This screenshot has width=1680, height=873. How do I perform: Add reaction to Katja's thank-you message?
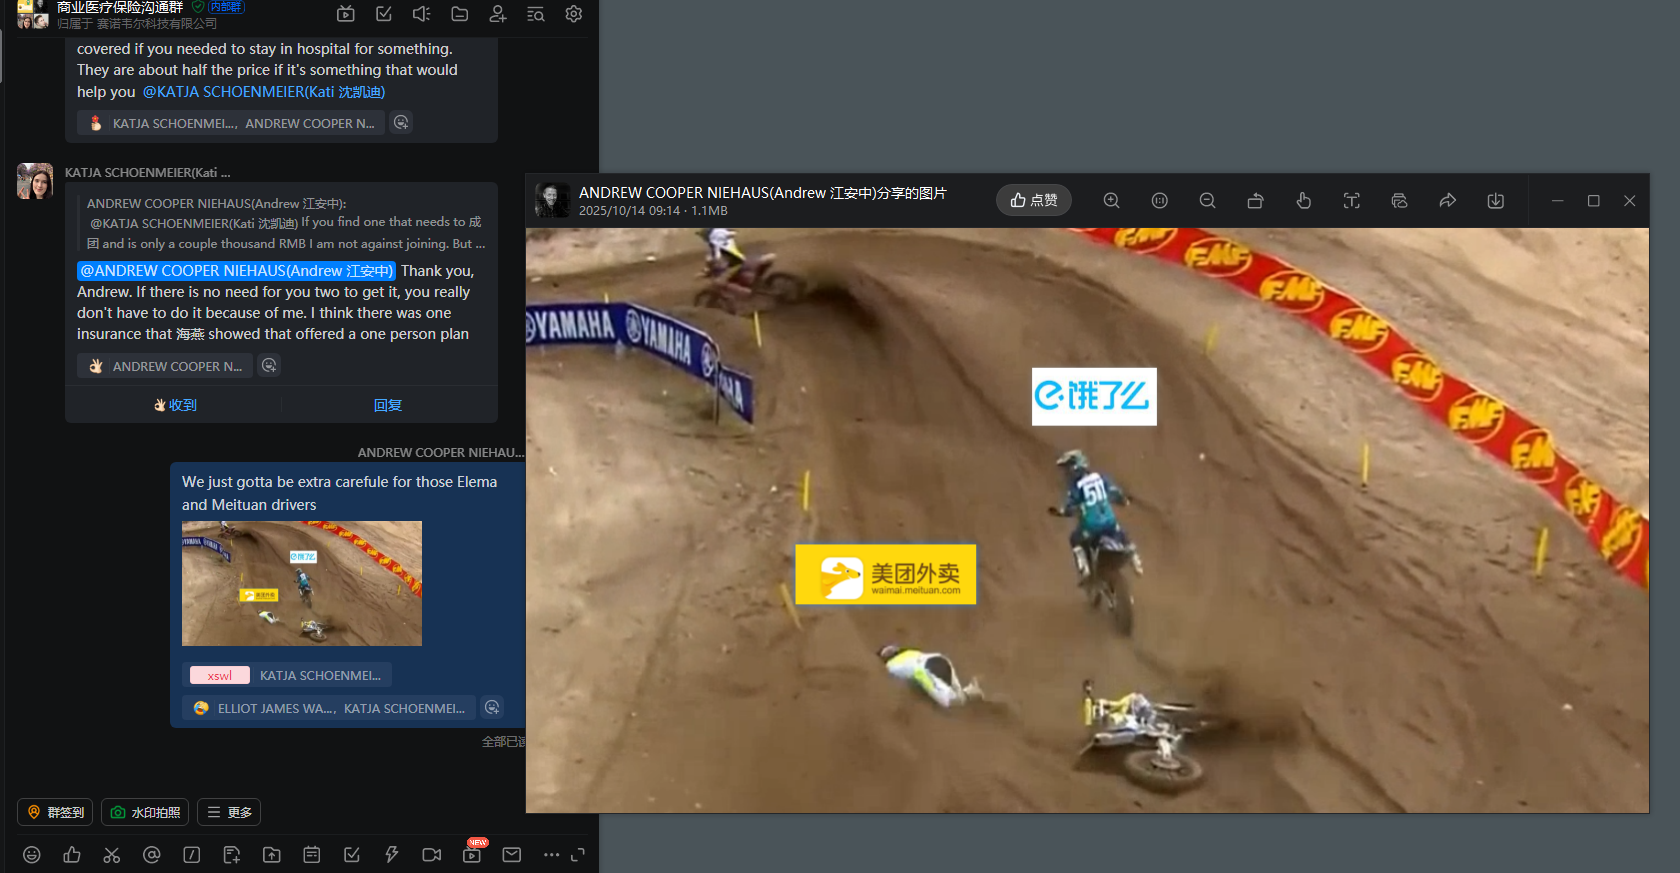tap(269, 366)
